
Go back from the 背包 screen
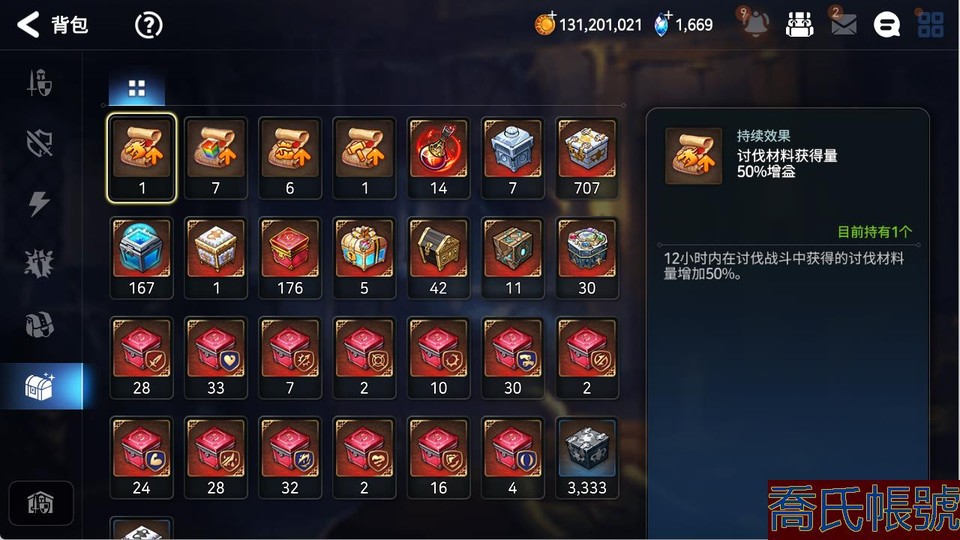(28, 25)
